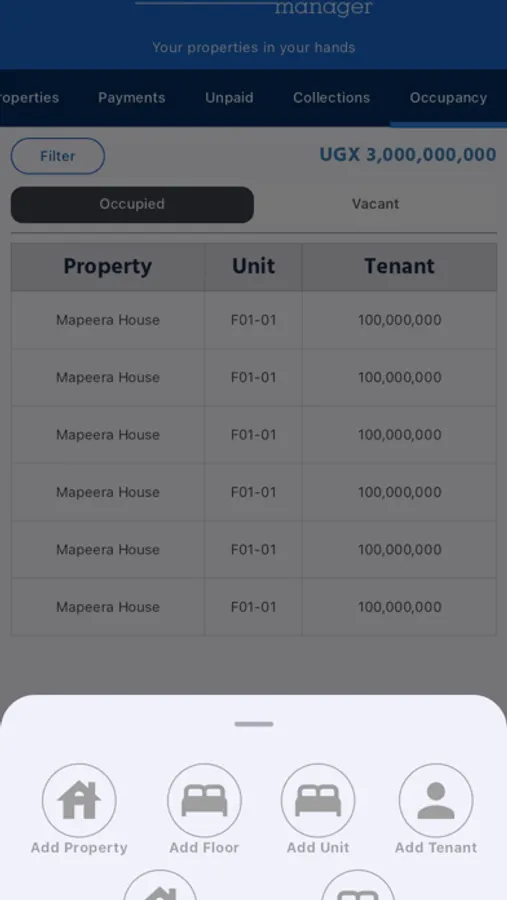Open the Filter options
507x900 pixels.
tap(58, 156)
